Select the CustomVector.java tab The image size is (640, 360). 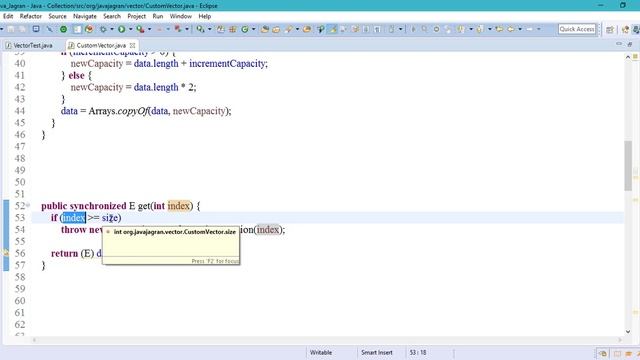pos(101,45)
